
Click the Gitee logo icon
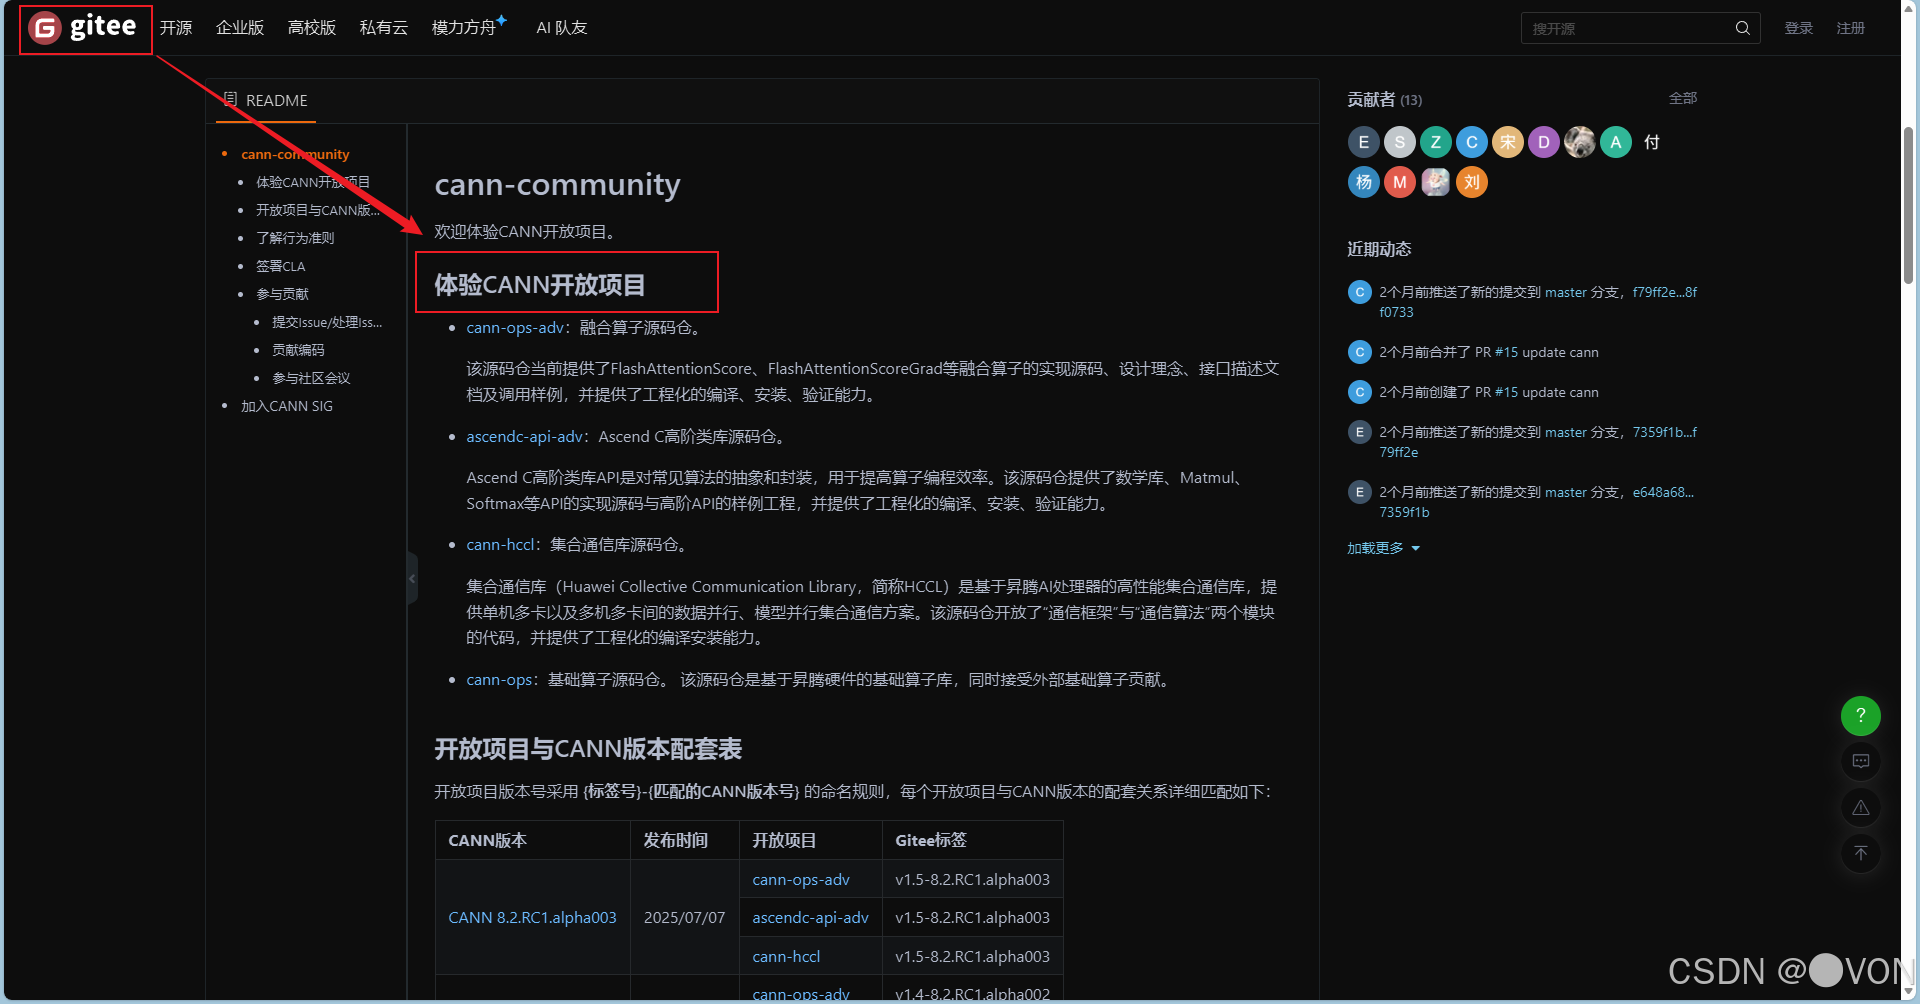(x=43, y=28)
